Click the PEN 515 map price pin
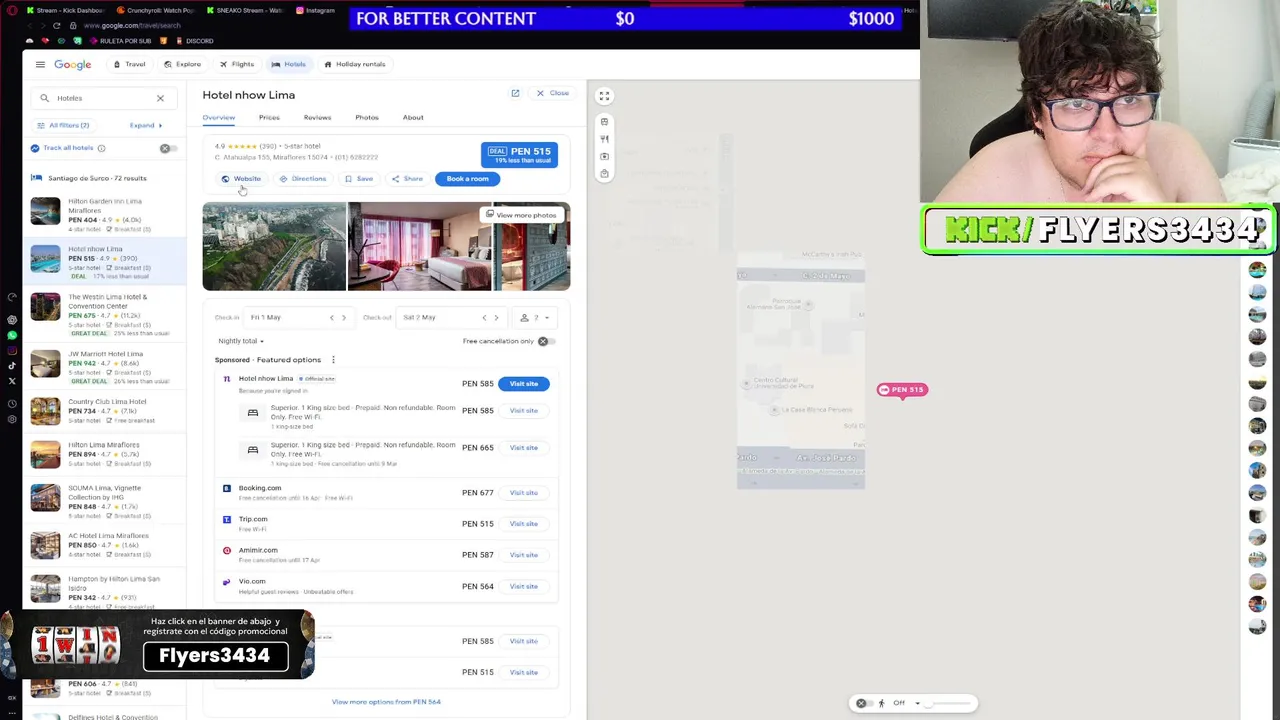 point(903,390)
